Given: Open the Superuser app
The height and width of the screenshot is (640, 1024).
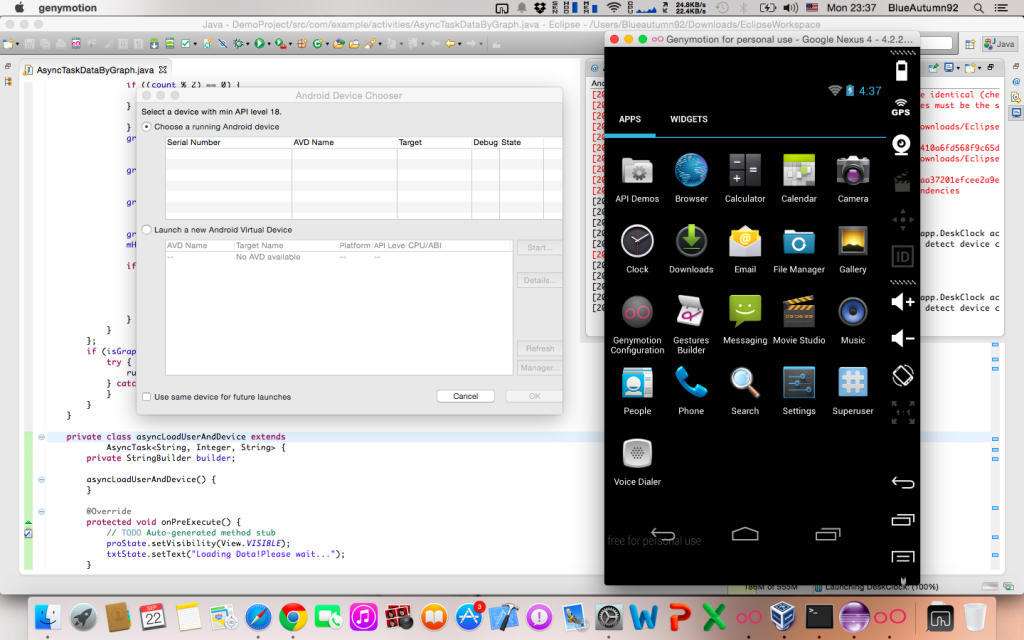Looking at the screenshot, I should pos(852,385).
